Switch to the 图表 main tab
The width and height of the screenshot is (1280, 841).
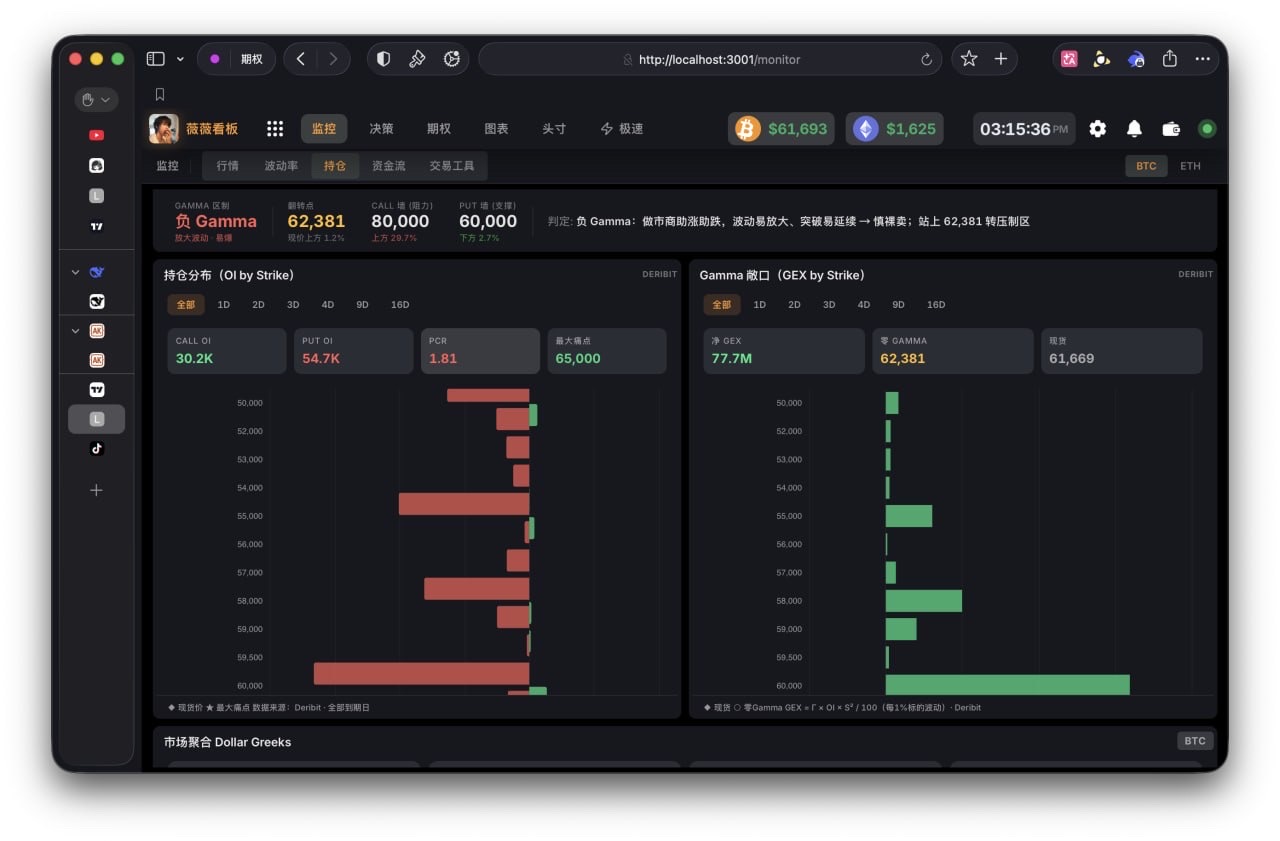(496, 129)
